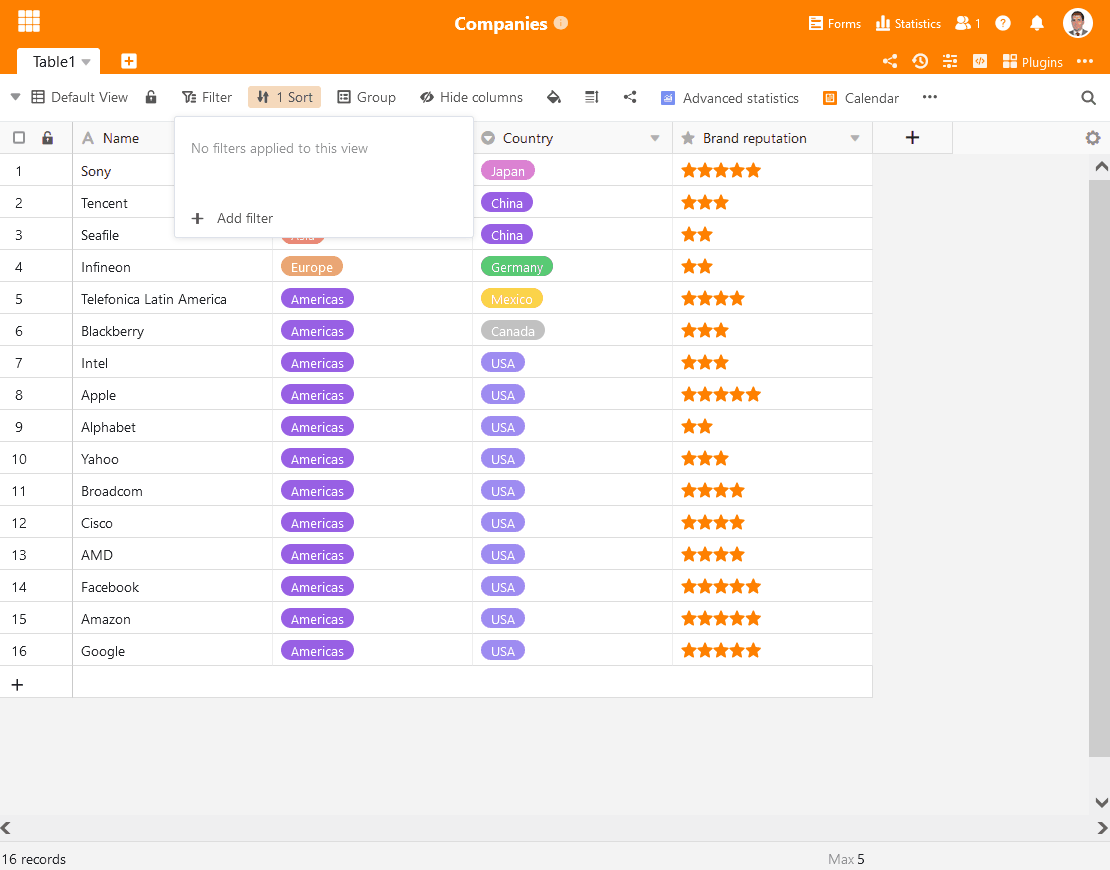Click the Companies base title

coord(500,23)
